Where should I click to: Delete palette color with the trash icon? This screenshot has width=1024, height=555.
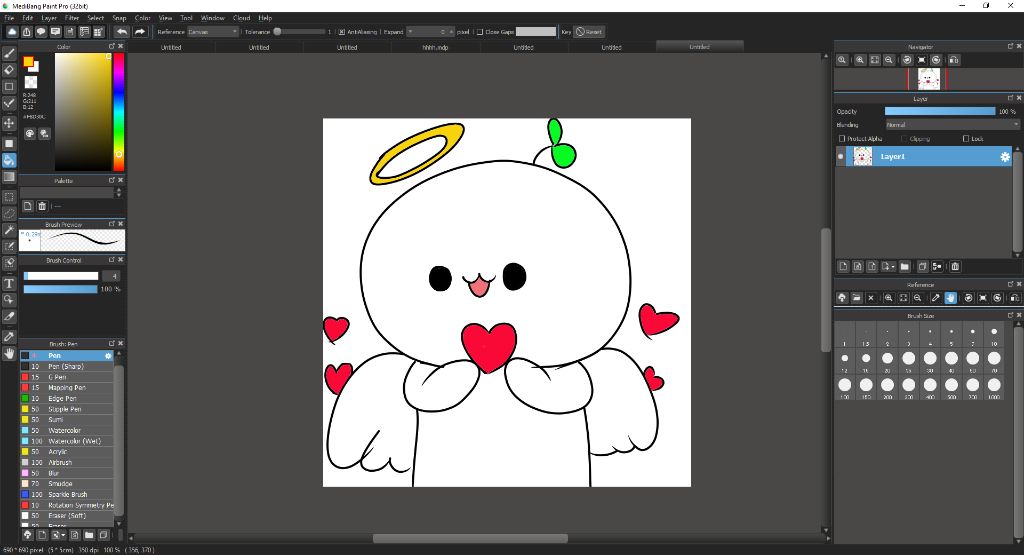tap(42, 206)
